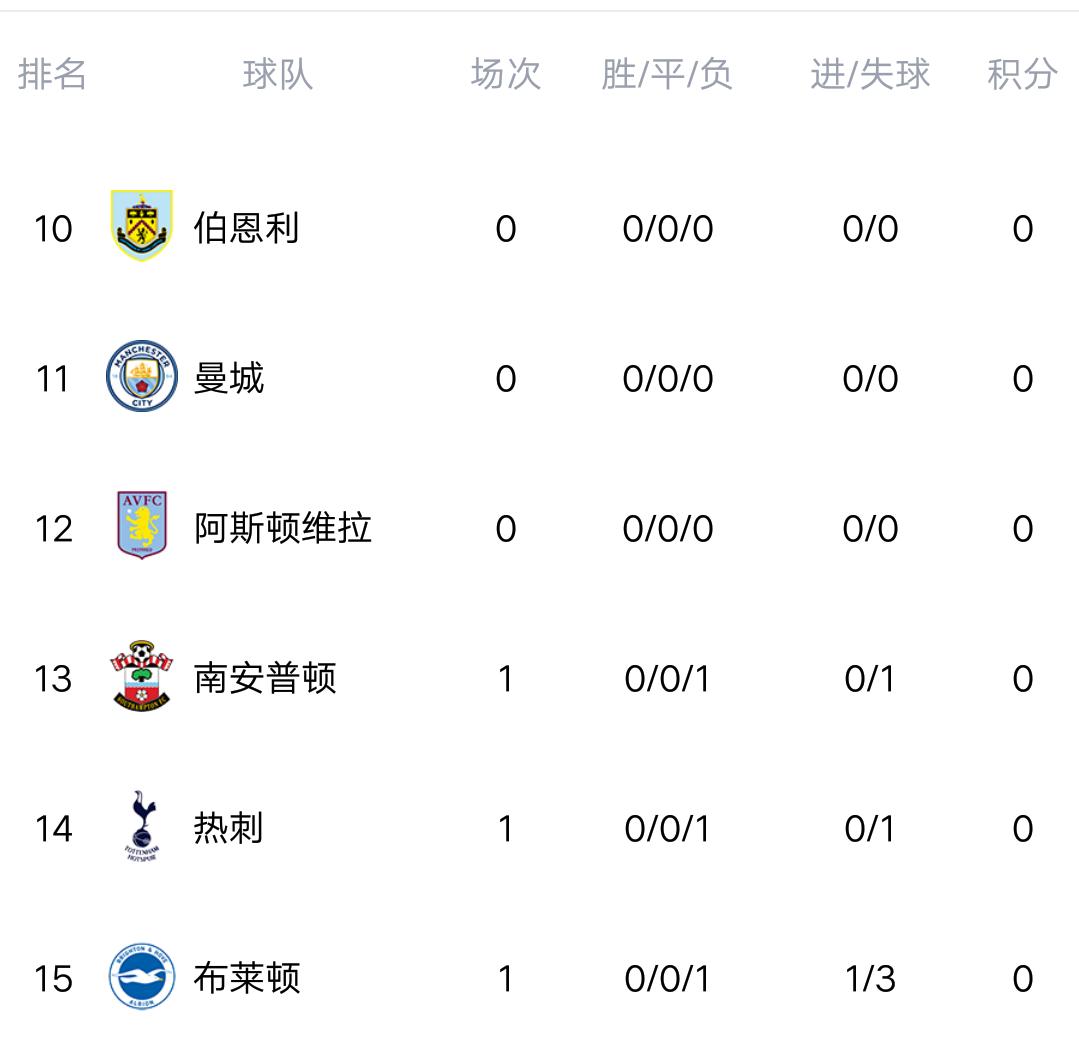Select the 阿斯顿维拉 team name
This screenshot has width=1079, height=1061.
[282, 528]
